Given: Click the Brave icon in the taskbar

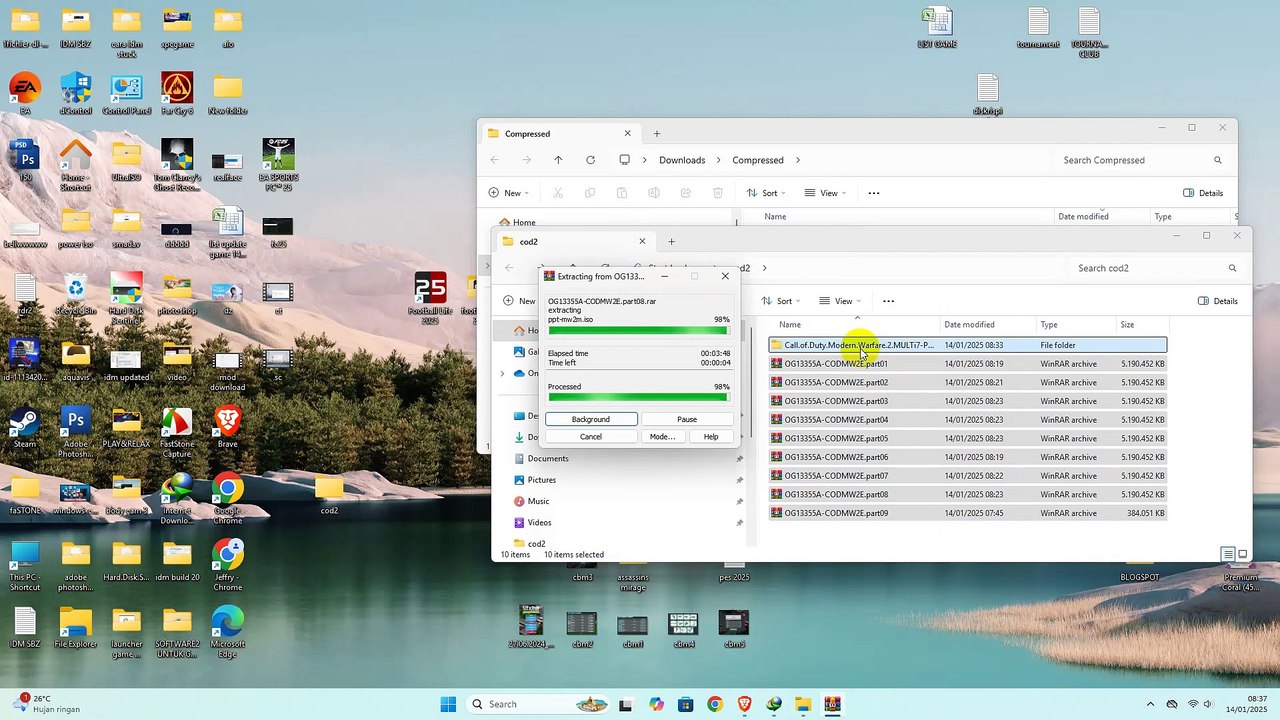Looking at the screenshot, I should click(744, 704).
